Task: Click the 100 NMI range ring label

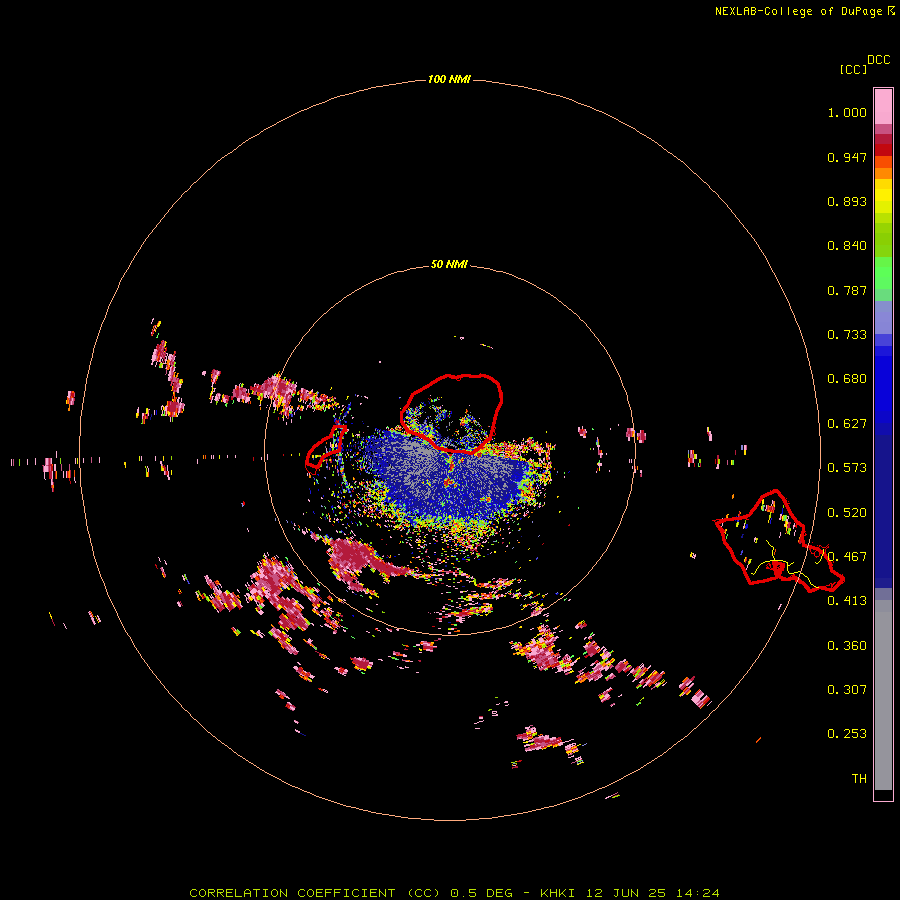Action: tap(449, 79)
